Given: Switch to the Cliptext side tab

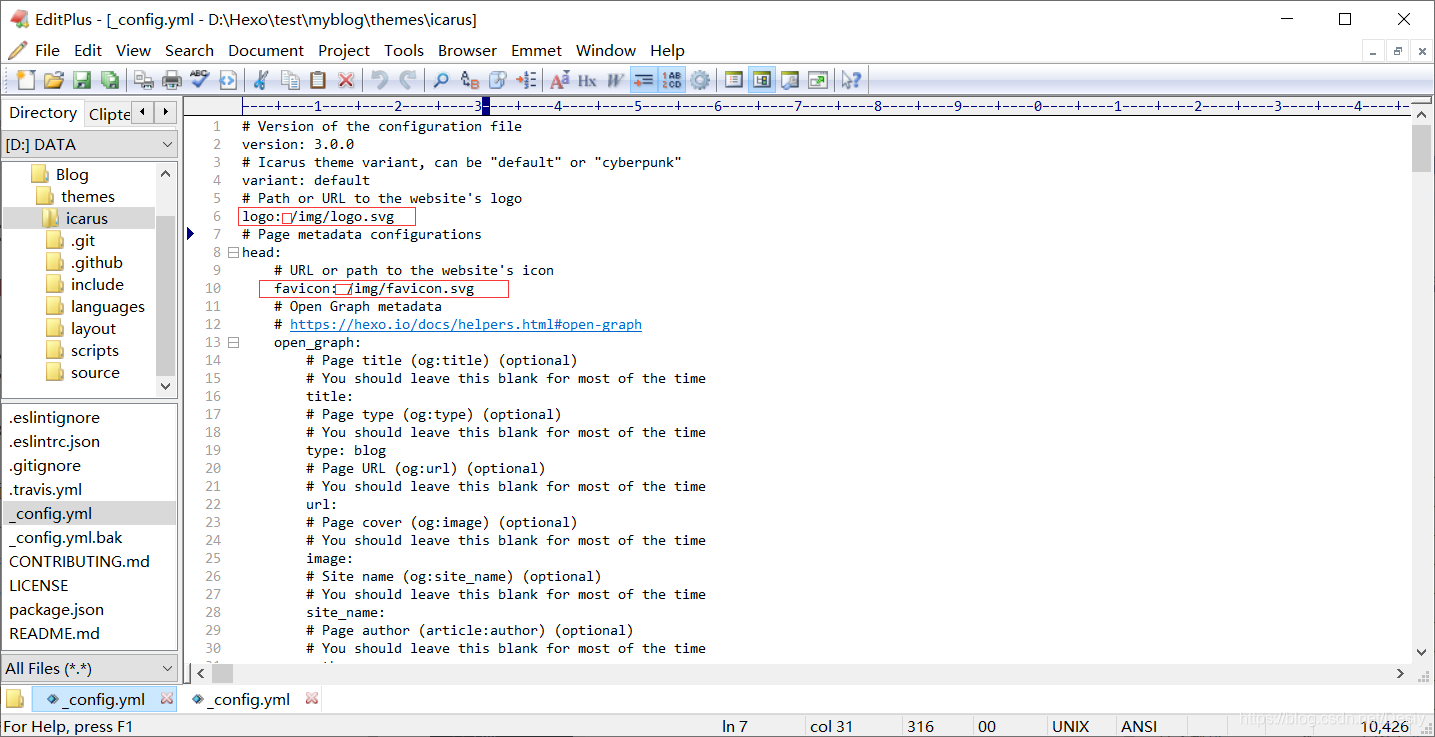Looking at the screenshot, I should [x=109, y=114].
